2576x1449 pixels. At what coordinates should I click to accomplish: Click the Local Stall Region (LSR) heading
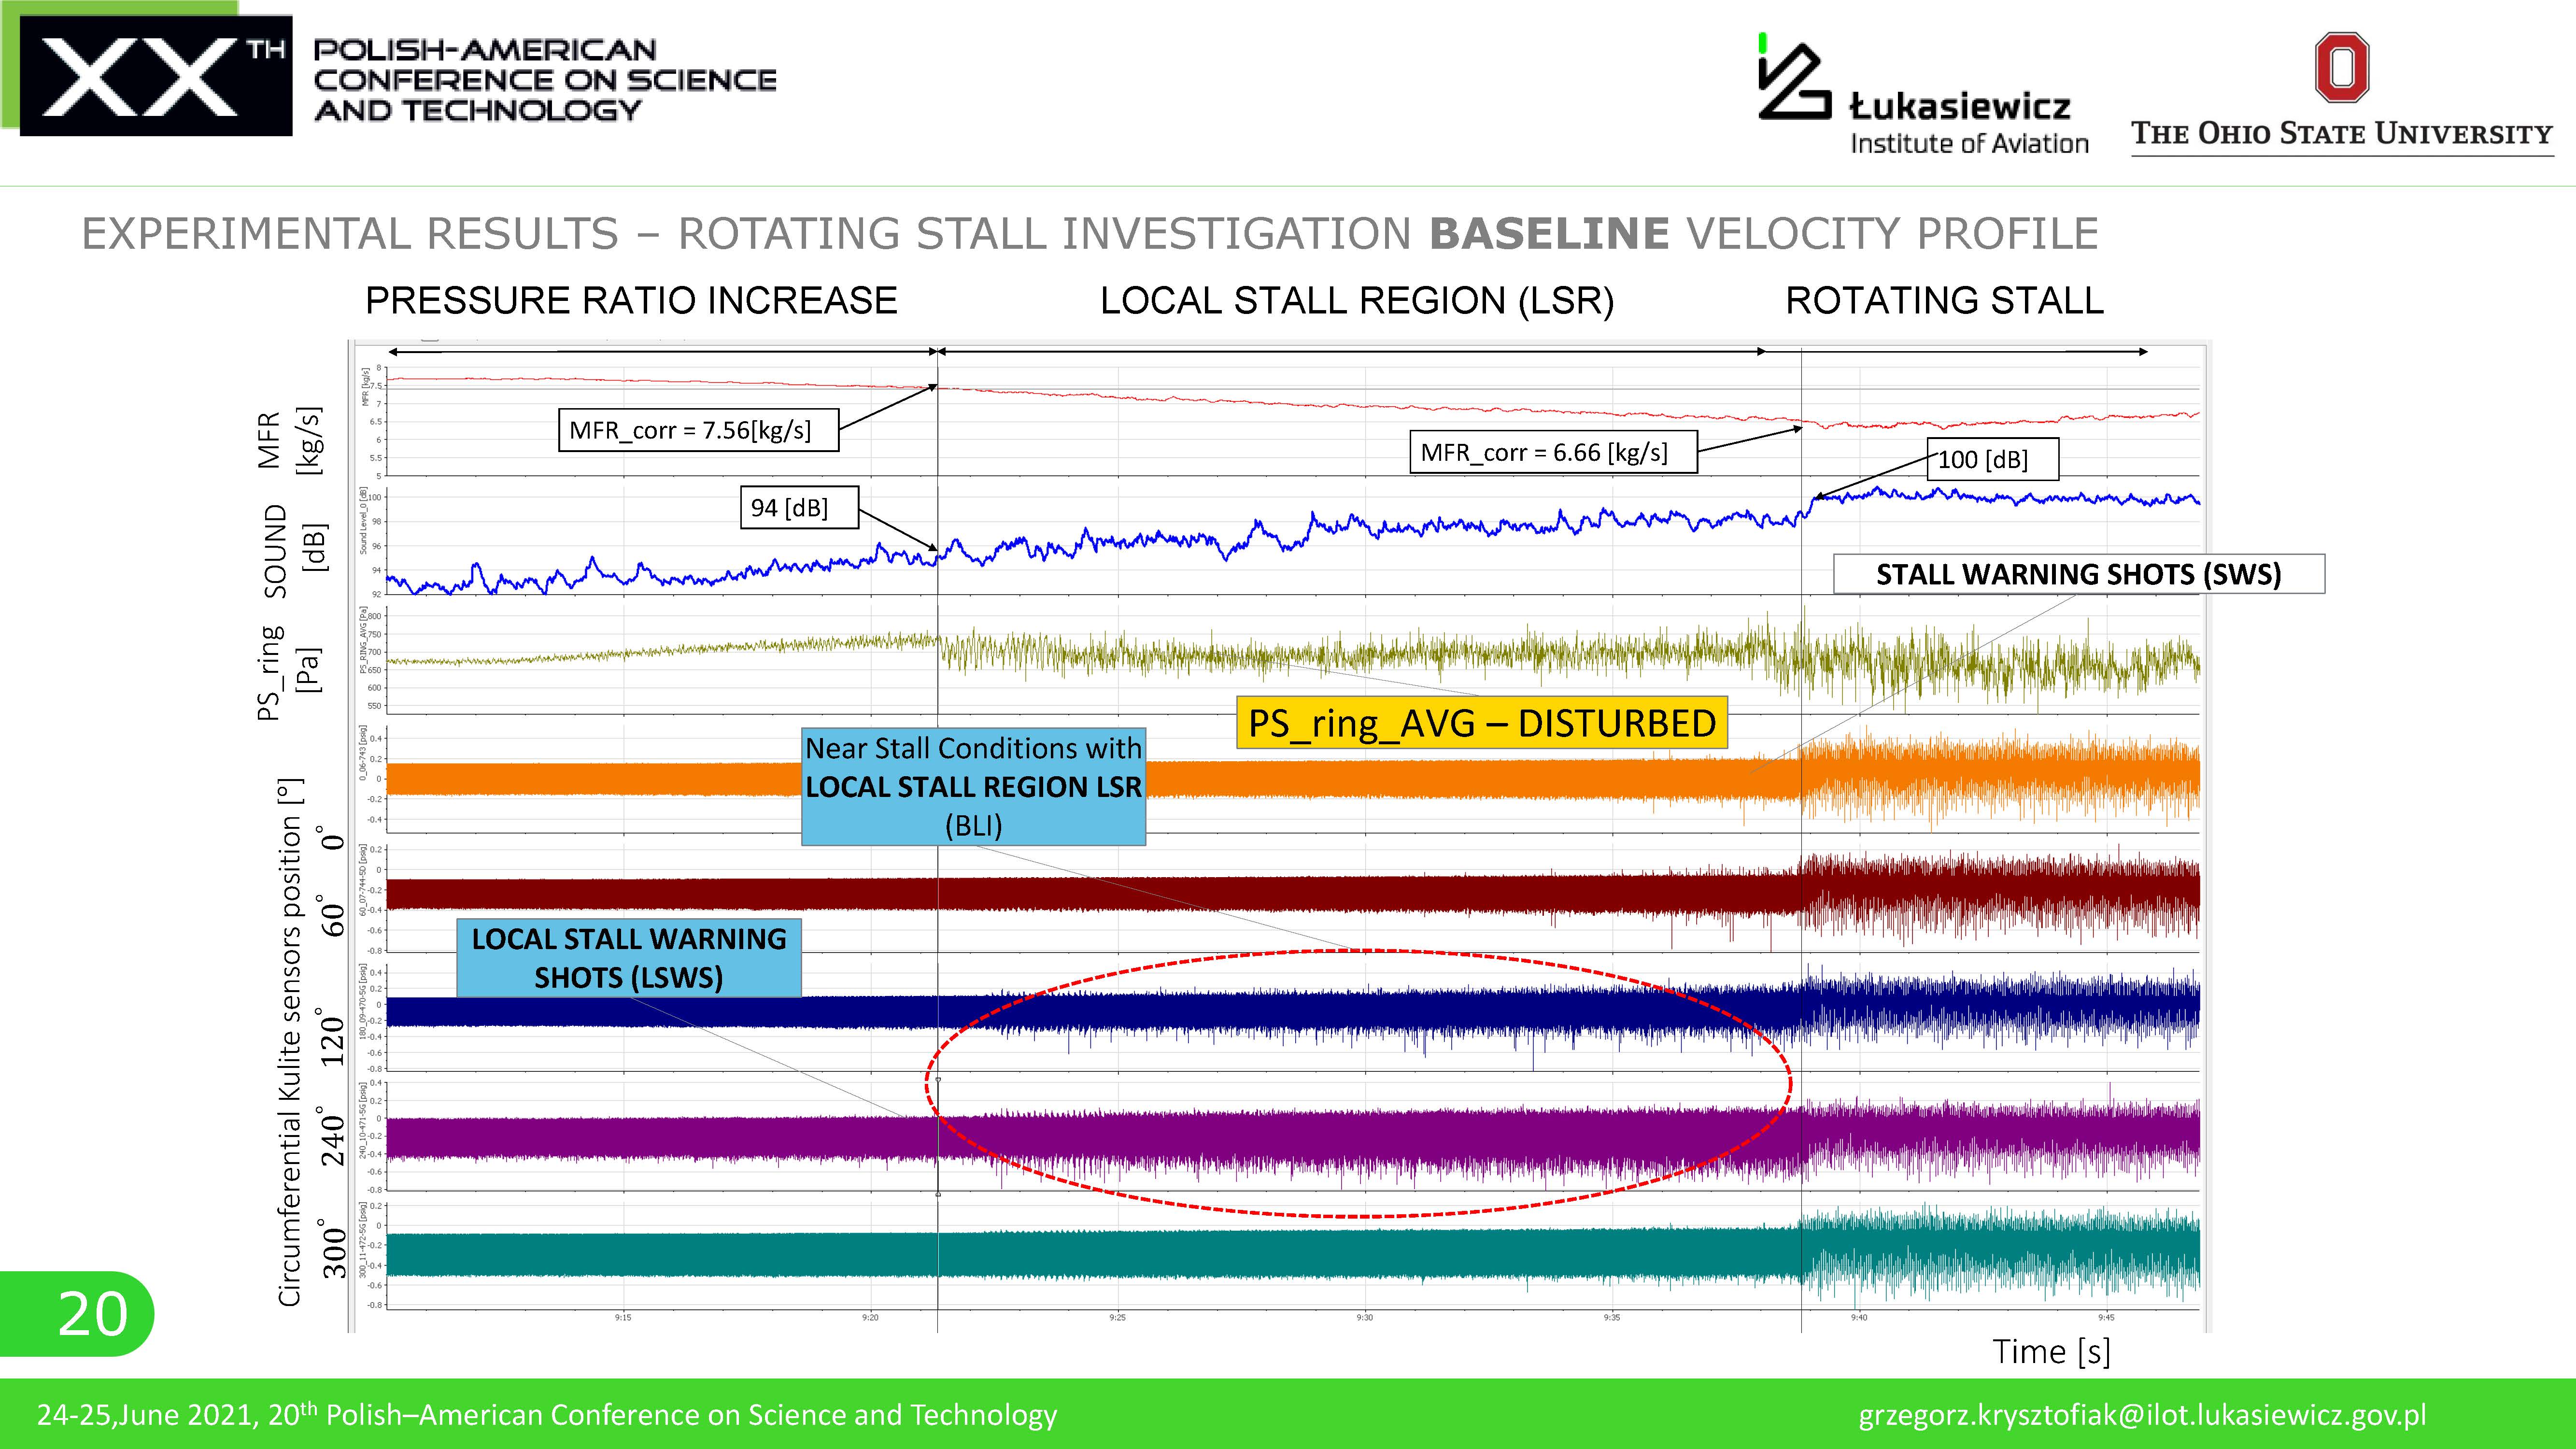1357,300
